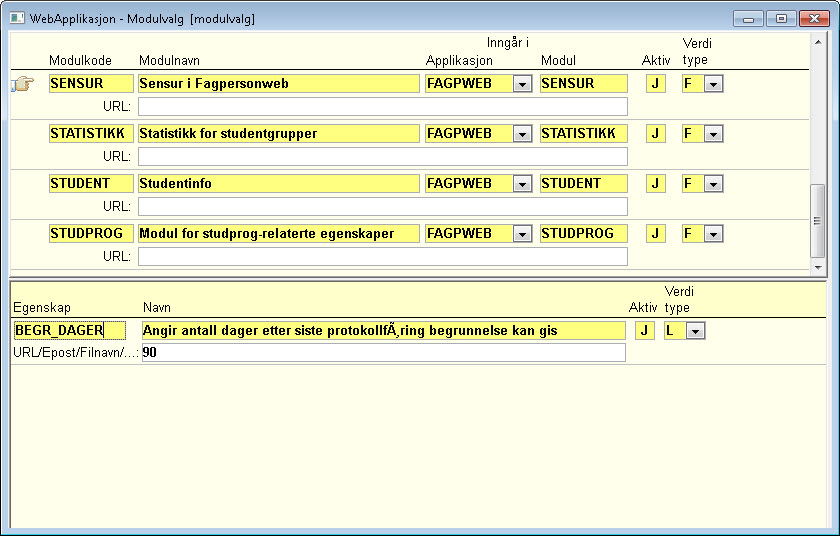Click the URL field under STUDENT
840x536 pixels.
coord(382,206)
